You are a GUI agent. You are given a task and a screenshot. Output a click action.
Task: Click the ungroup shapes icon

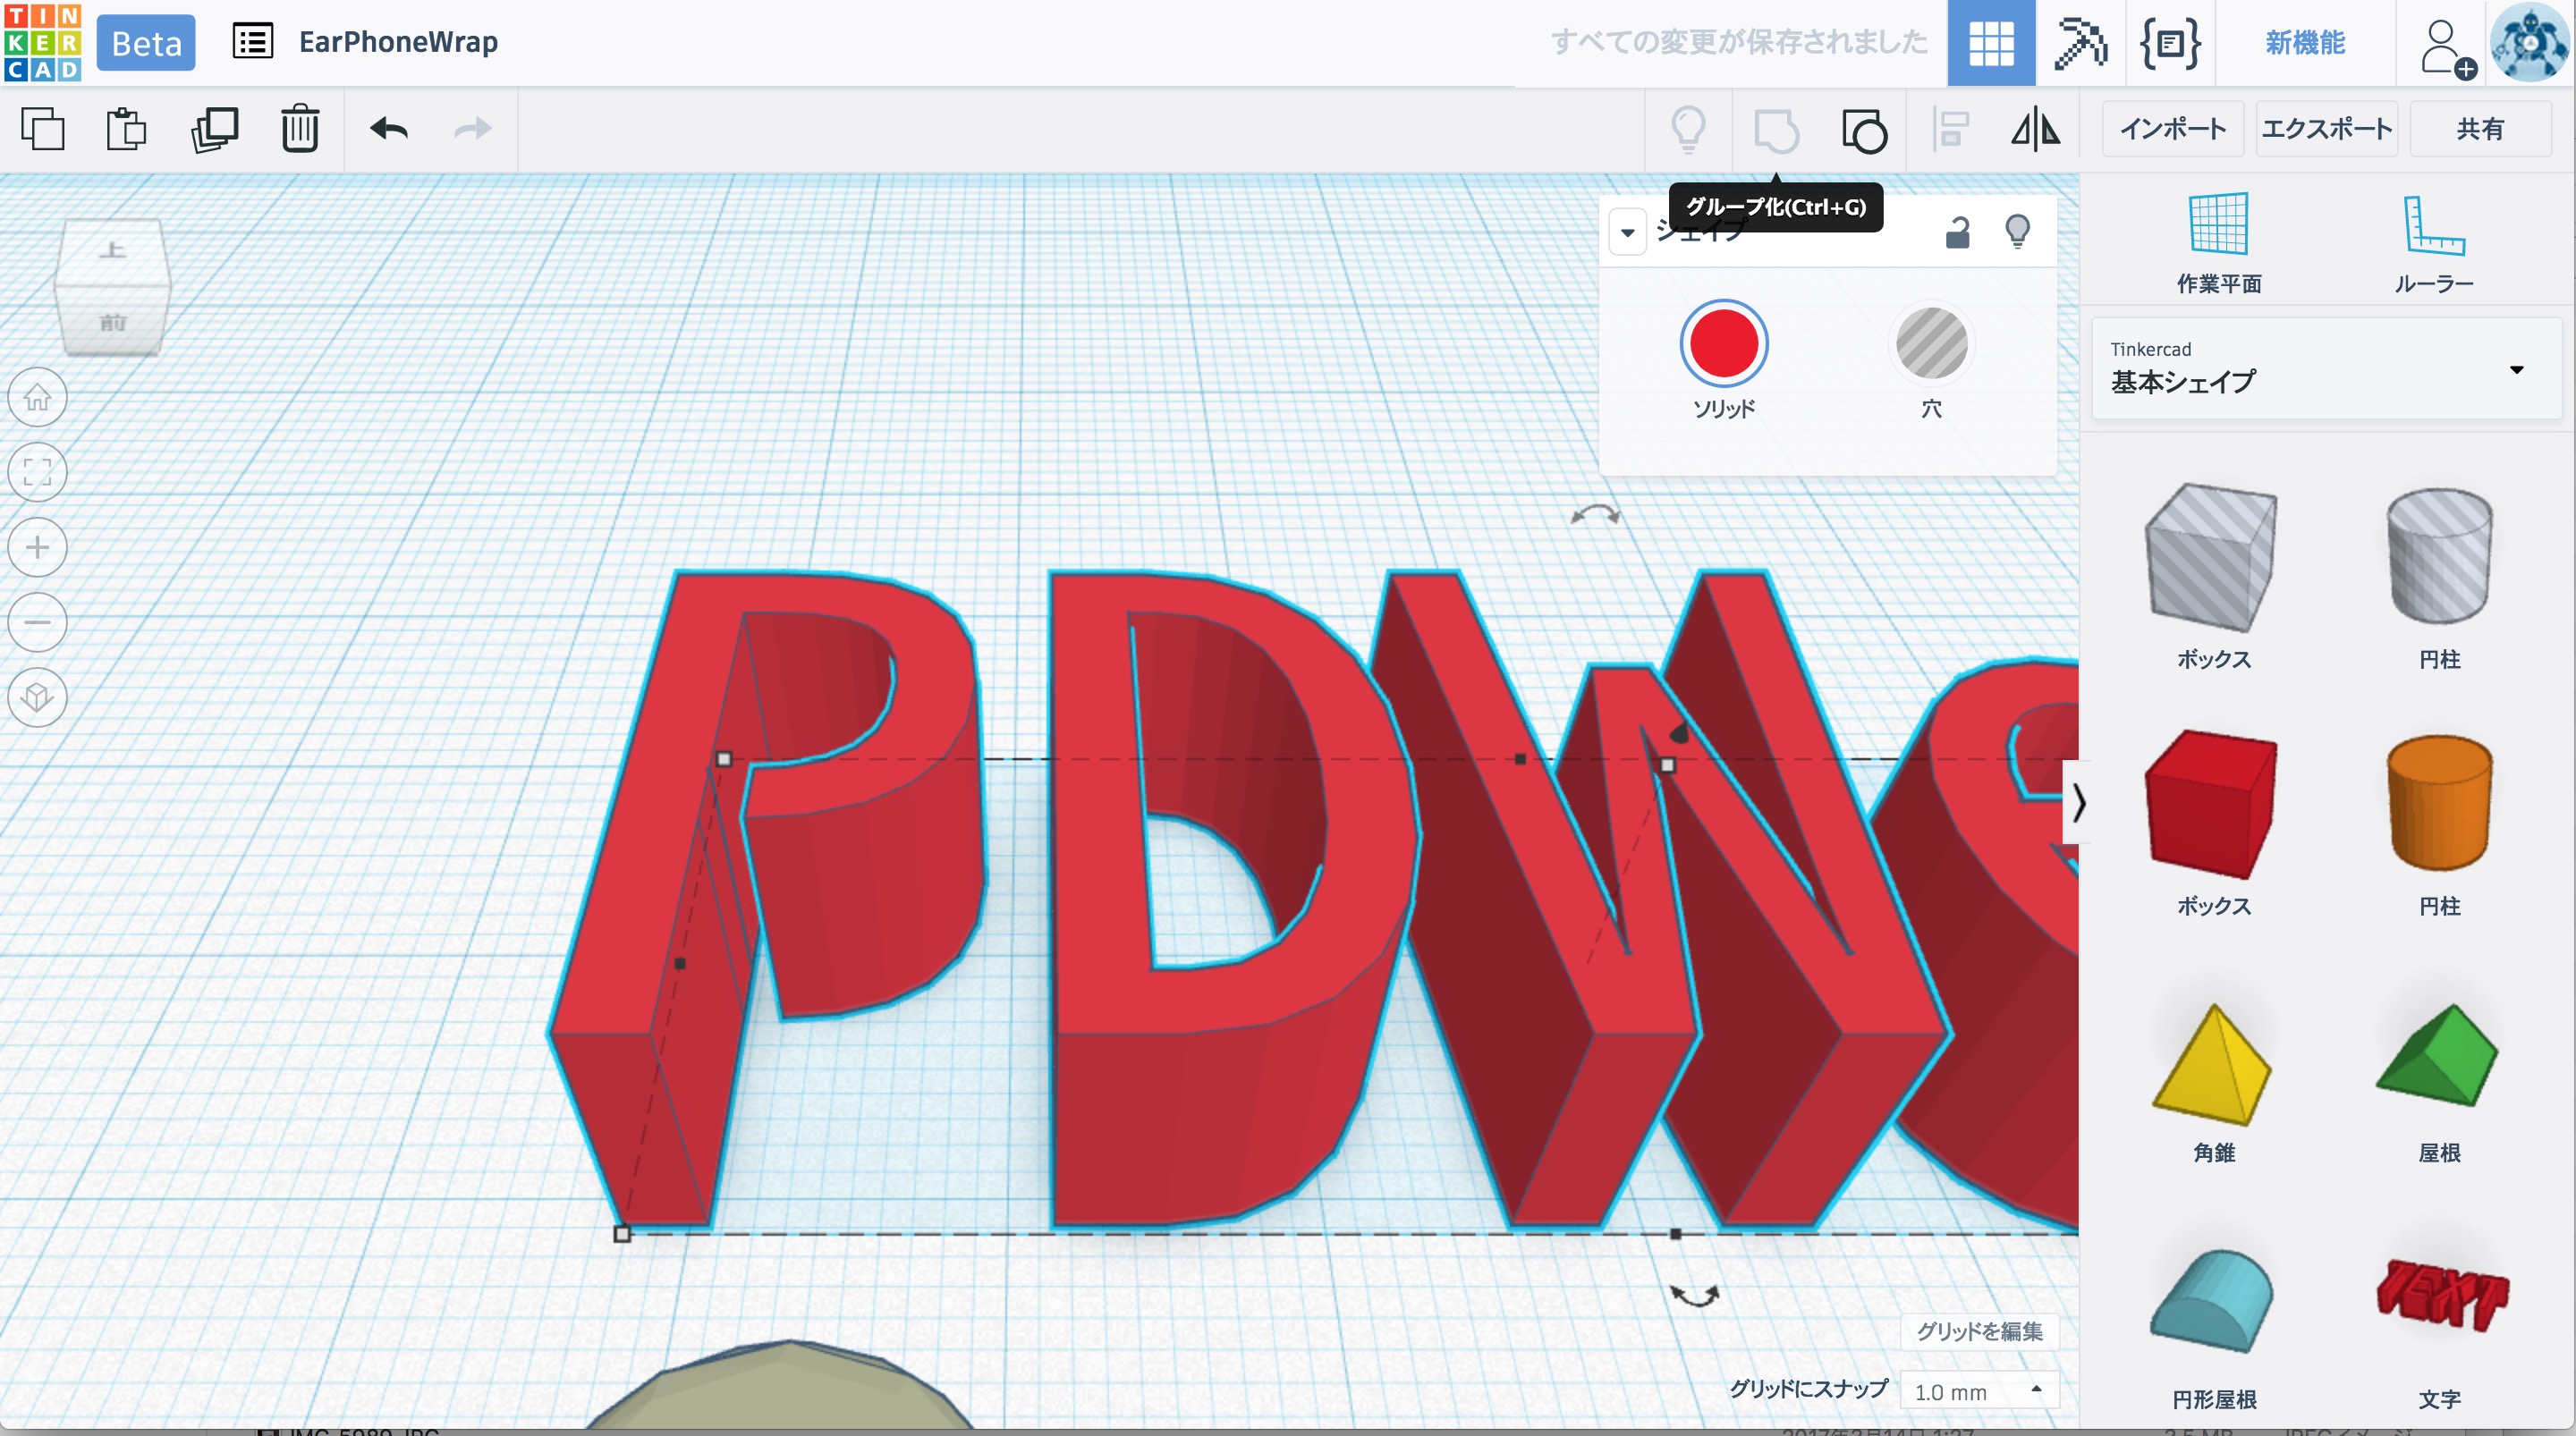tap(1863, 129)
